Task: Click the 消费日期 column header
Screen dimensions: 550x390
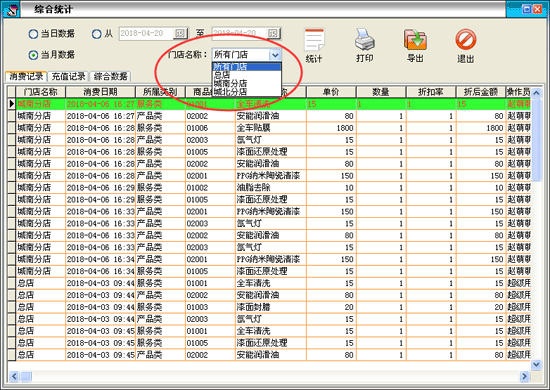Action: tap(100, 92)
